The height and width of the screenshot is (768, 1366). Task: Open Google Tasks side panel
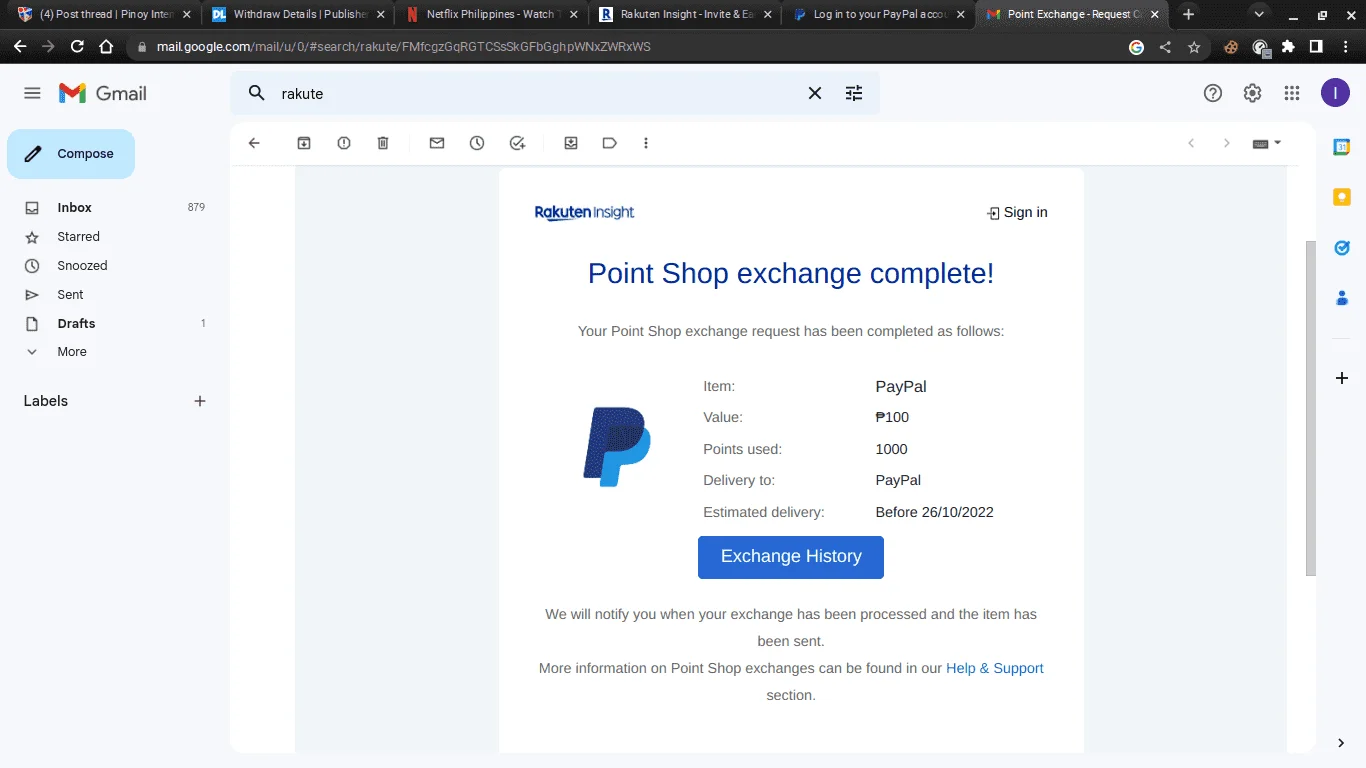1342,247
